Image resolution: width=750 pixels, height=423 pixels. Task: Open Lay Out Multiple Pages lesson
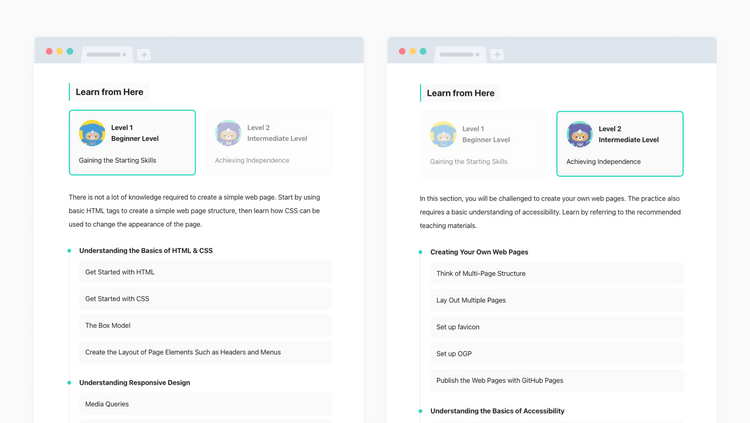(x=557, y=300)
